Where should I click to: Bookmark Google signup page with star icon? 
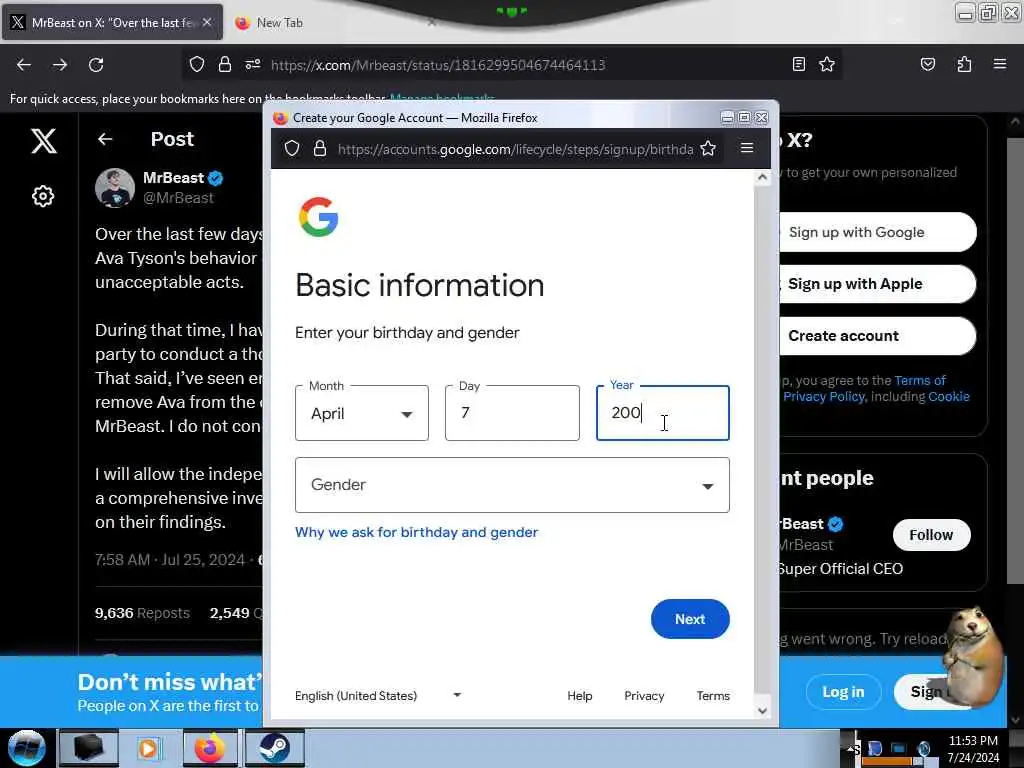708,149
